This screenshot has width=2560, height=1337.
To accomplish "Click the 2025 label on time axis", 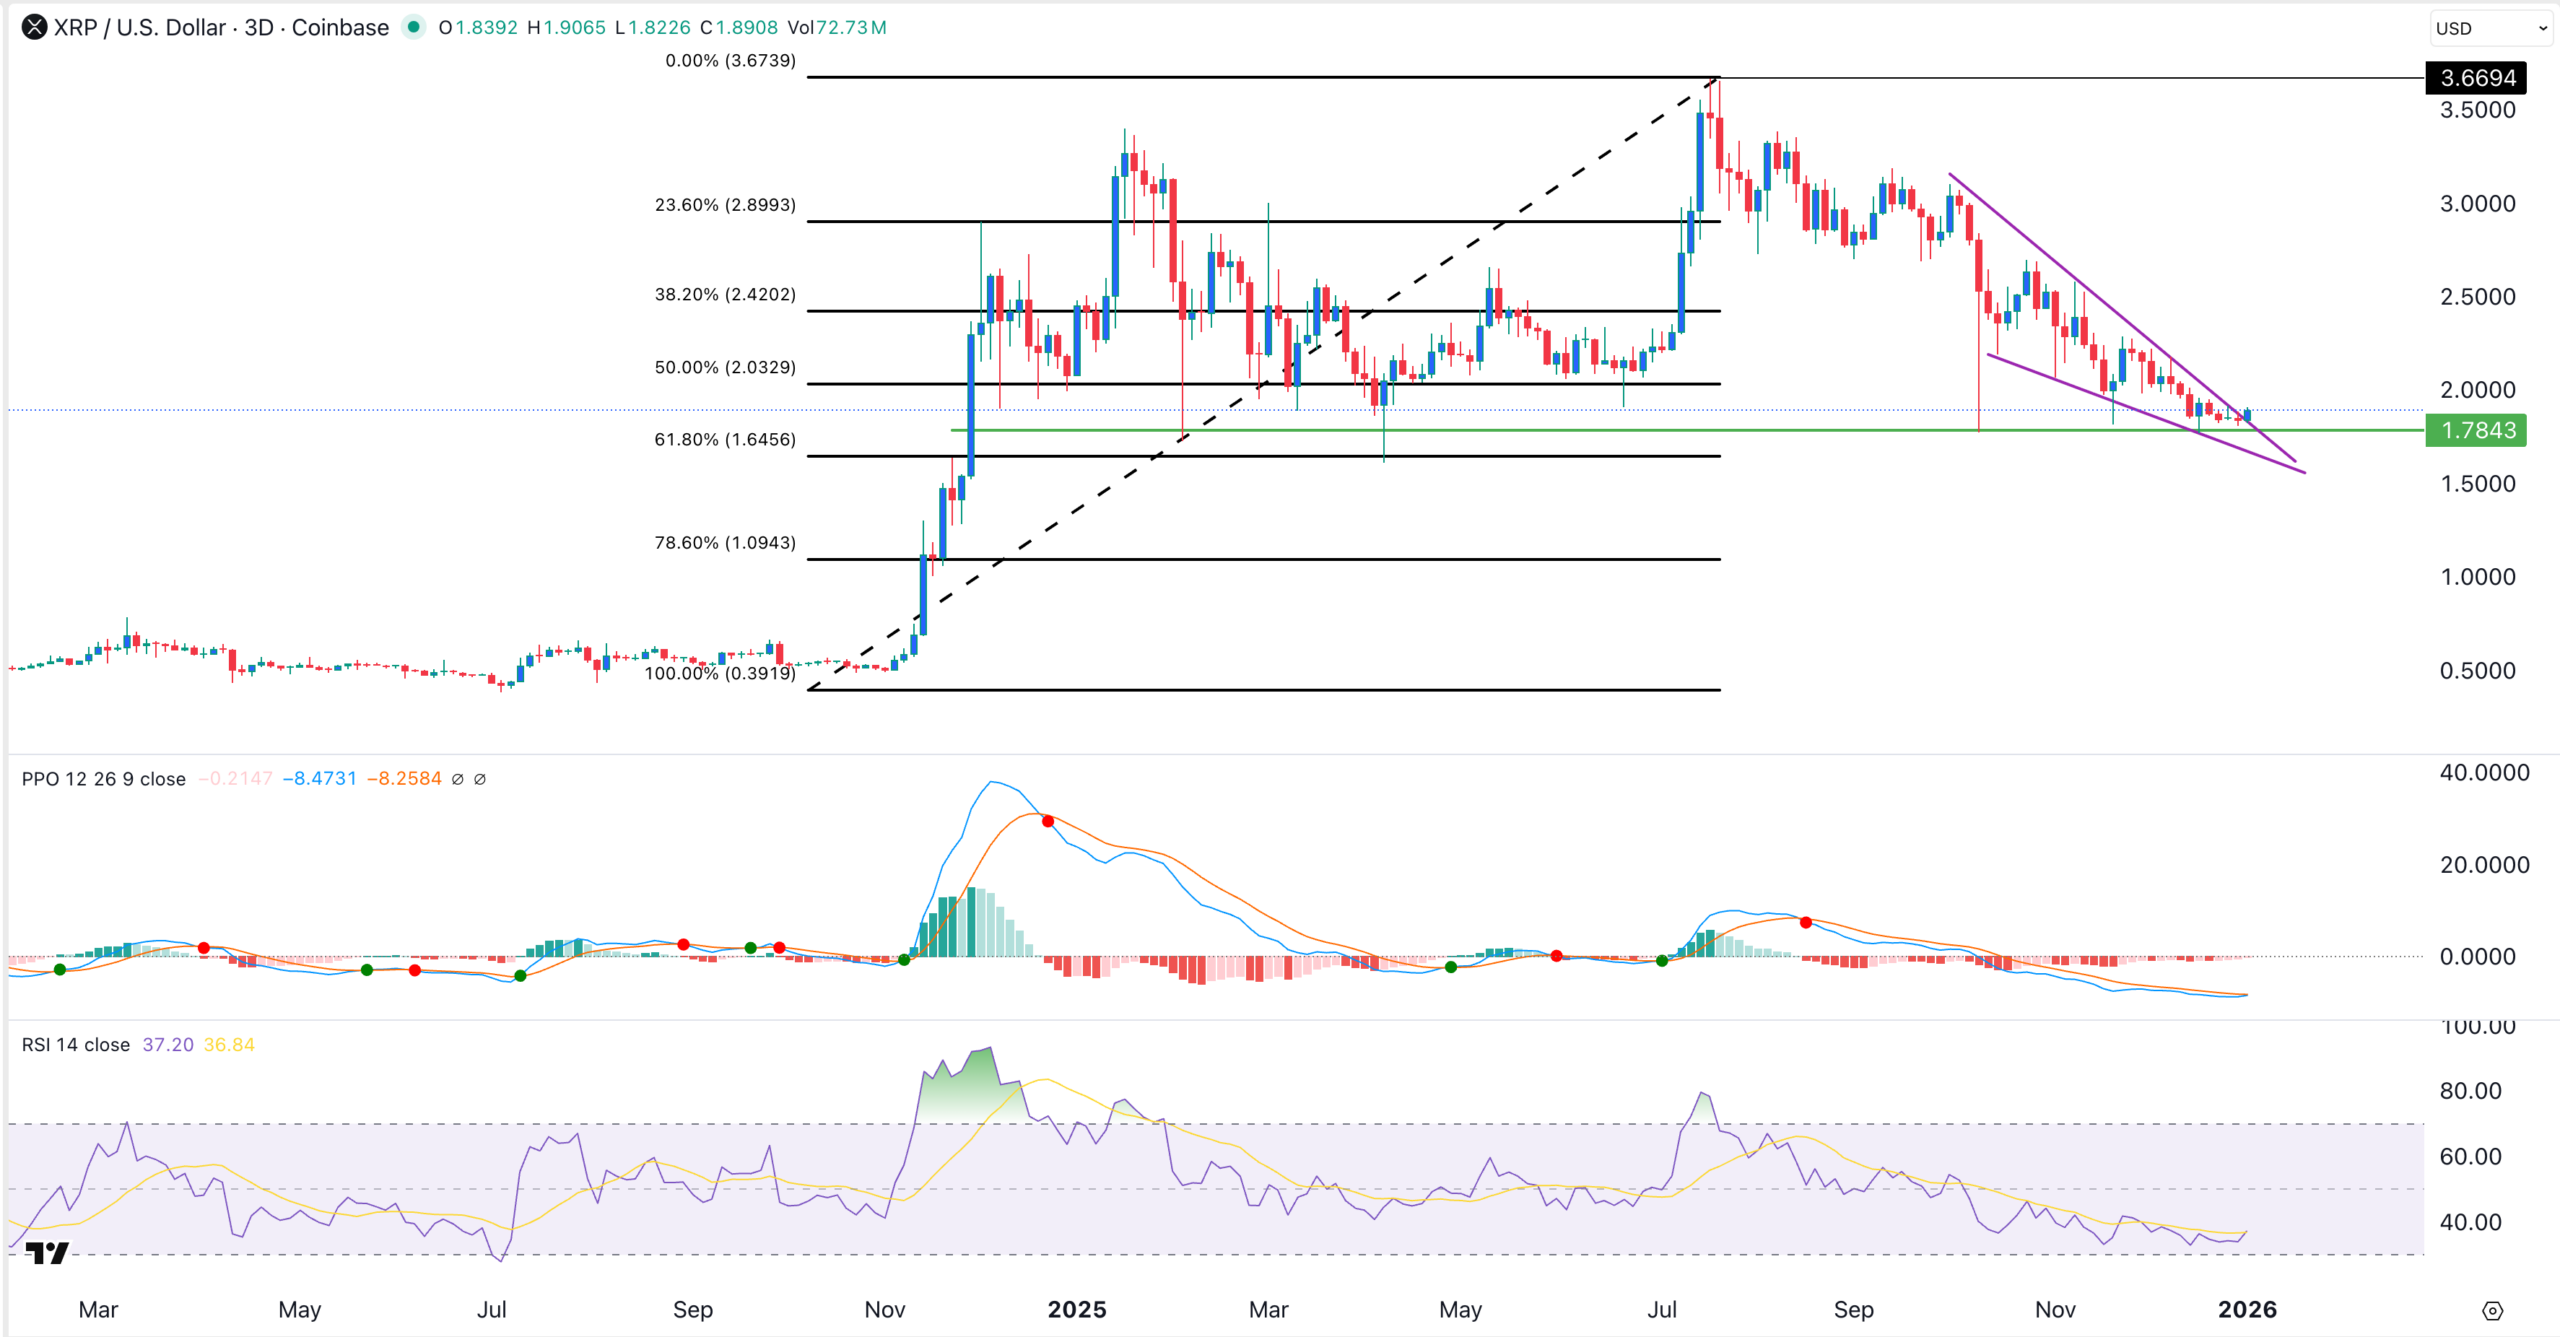I will 1077,1310.
